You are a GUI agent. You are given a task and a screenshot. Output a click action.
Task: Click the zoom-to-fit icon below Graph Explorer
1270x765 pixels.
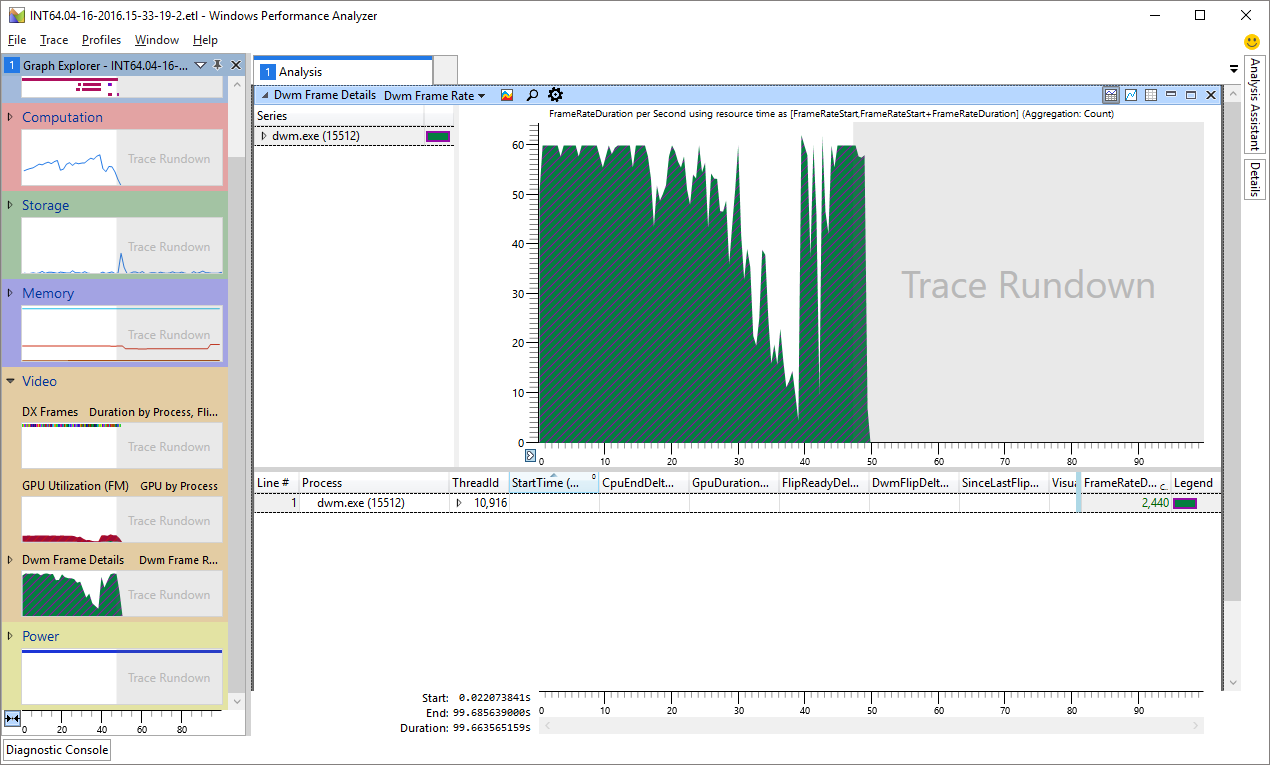[12, 718]
